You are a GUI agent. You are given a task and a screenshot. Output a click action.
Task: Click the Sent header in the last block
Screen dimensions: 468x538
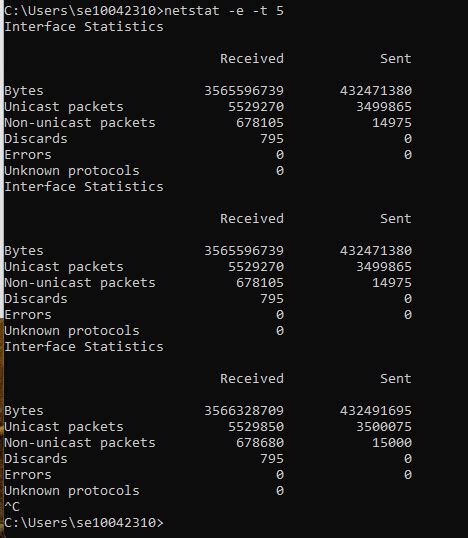coord(396,378)
